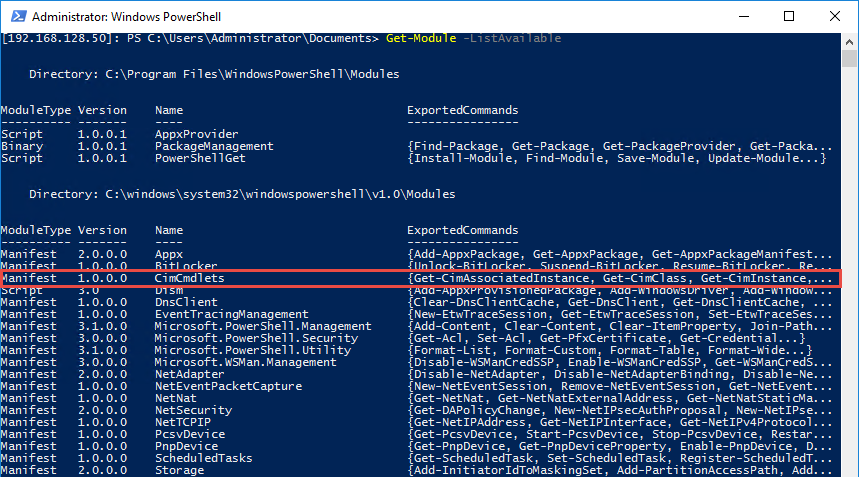The width and height of the screenshot is (859, 477).
Task: Click the New-EtwTraceSession exported commands text
Action: tap(620, 314)
